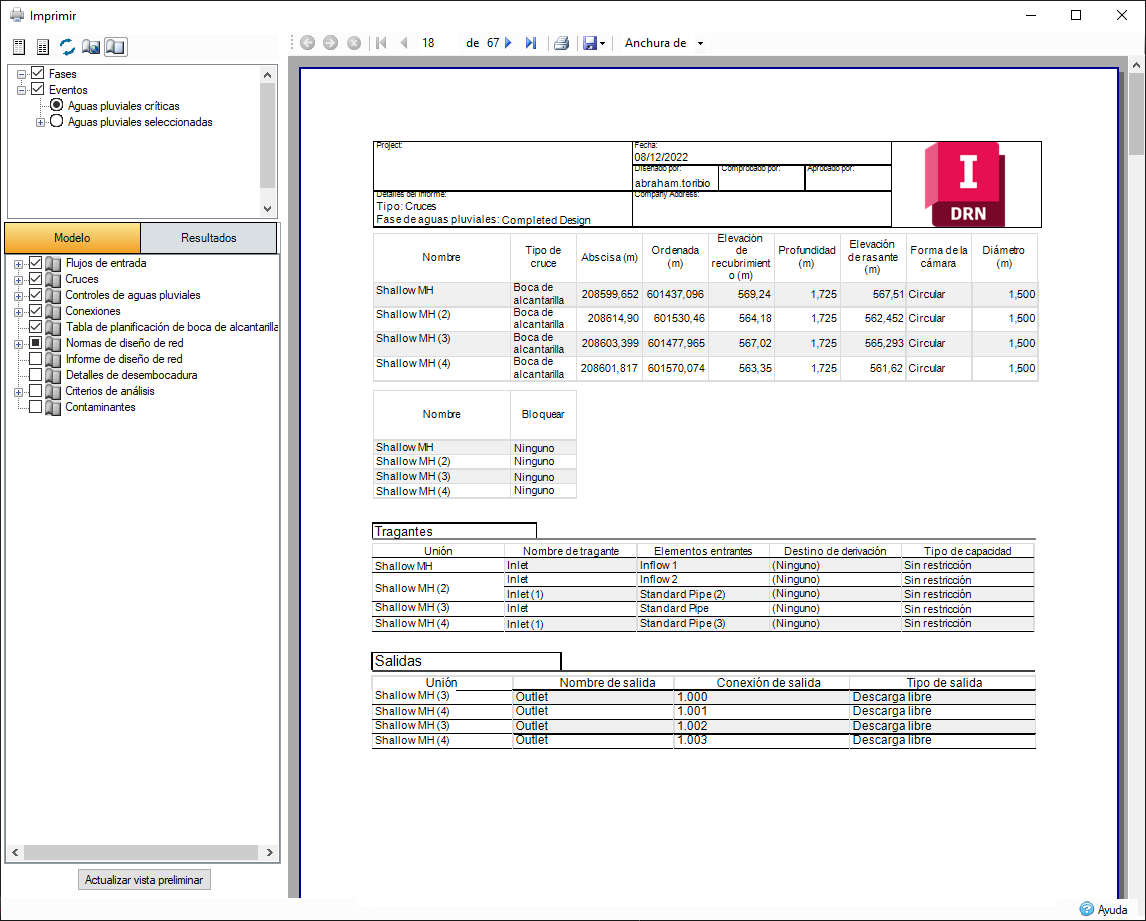The image size is (1146, 921).
Task: Expand the Conexiones node
Action: 18,312
